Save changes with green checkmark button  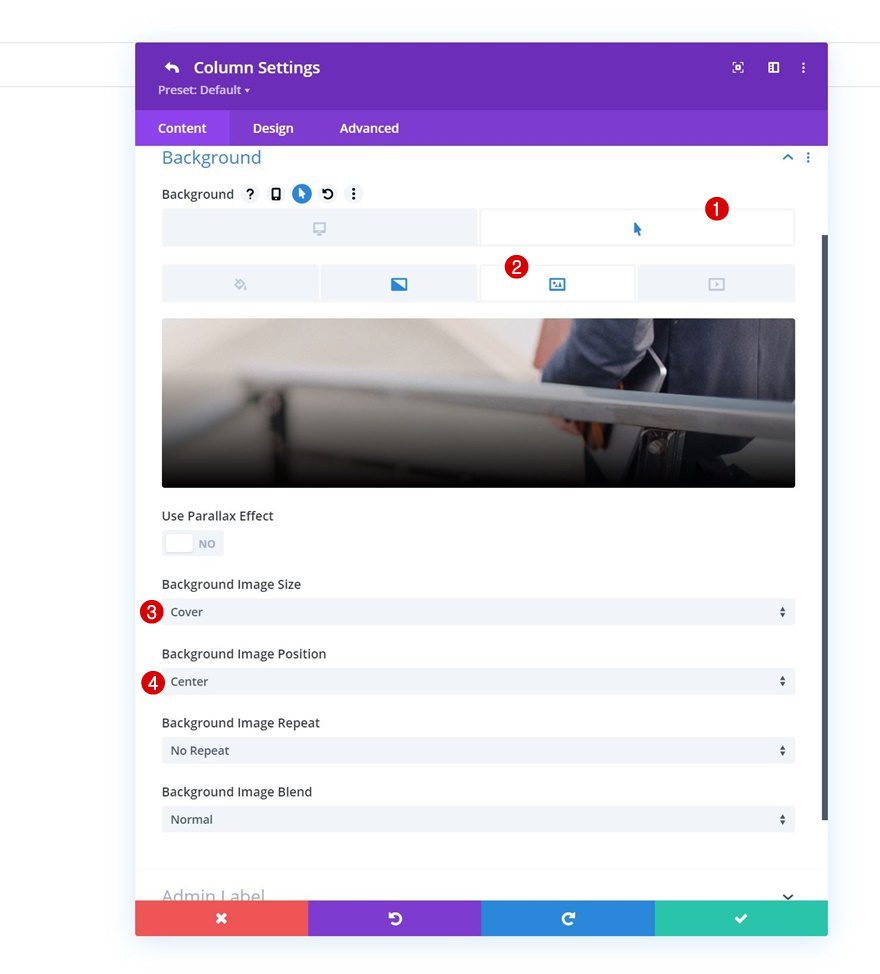tap(740, 918)
